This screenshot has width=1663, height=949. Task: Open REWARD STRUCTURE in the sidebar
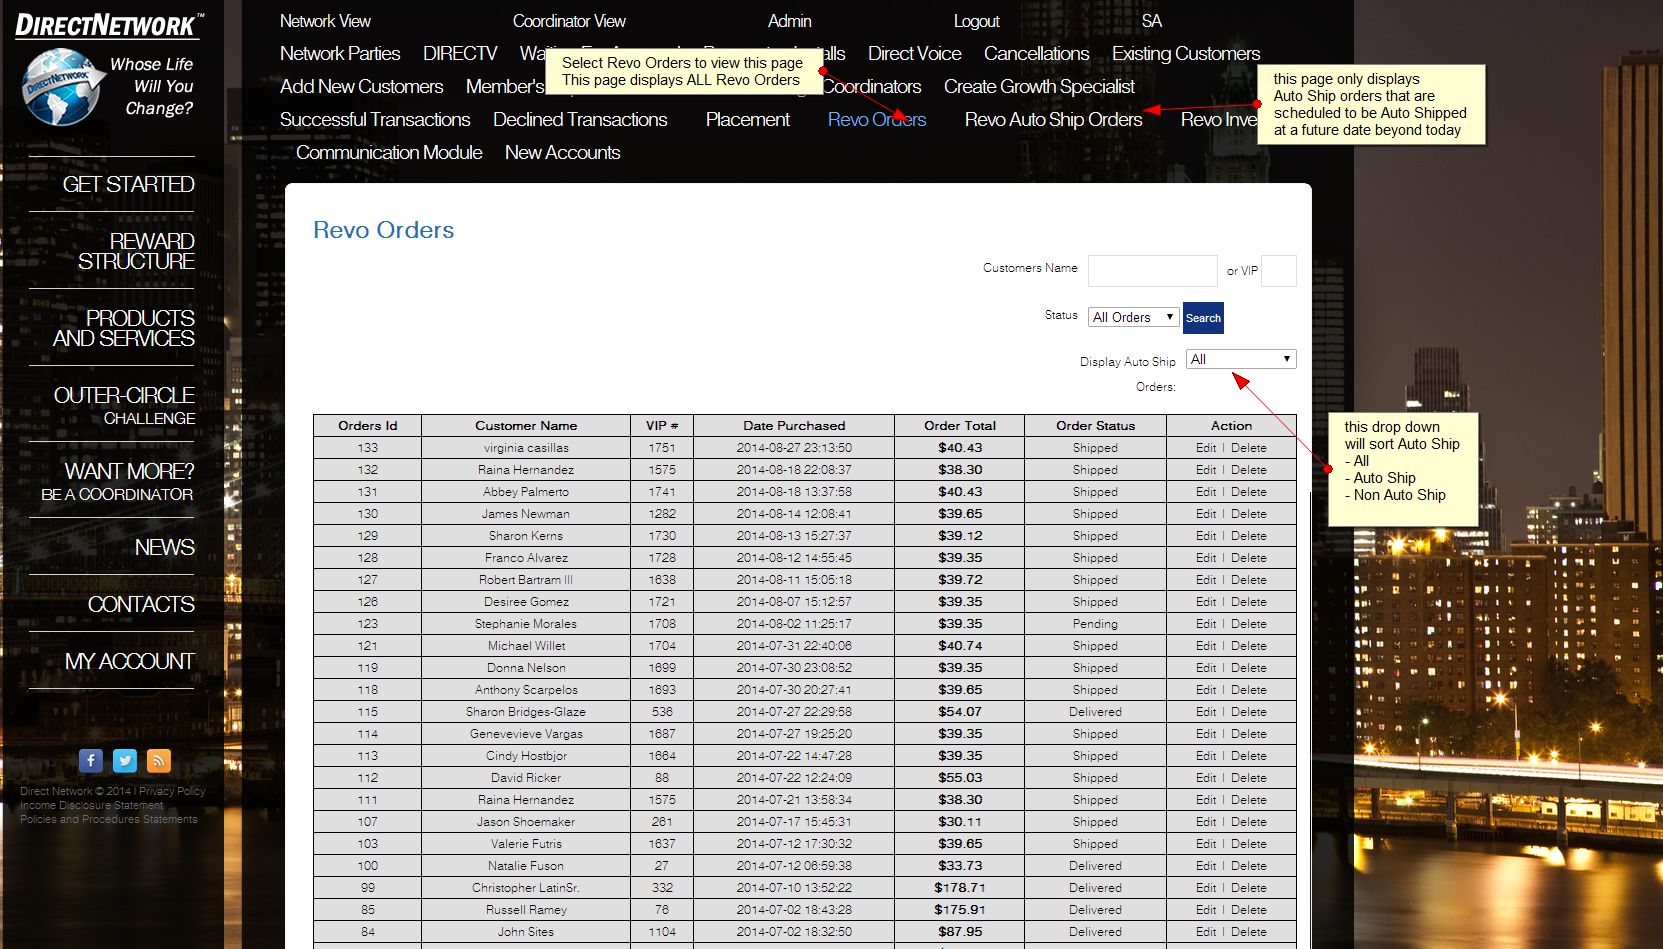(136, 251)
